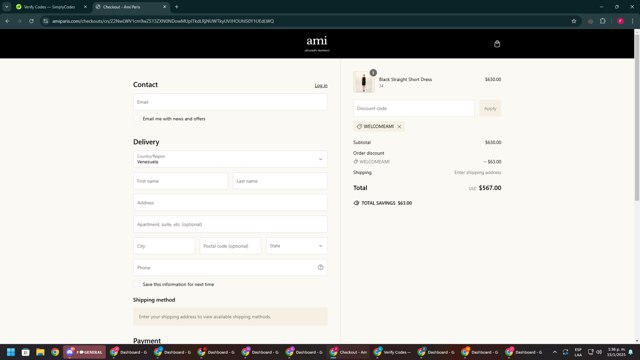Click the phone field help icon
This screenshot has height=360, width=640.
(320, 267)
